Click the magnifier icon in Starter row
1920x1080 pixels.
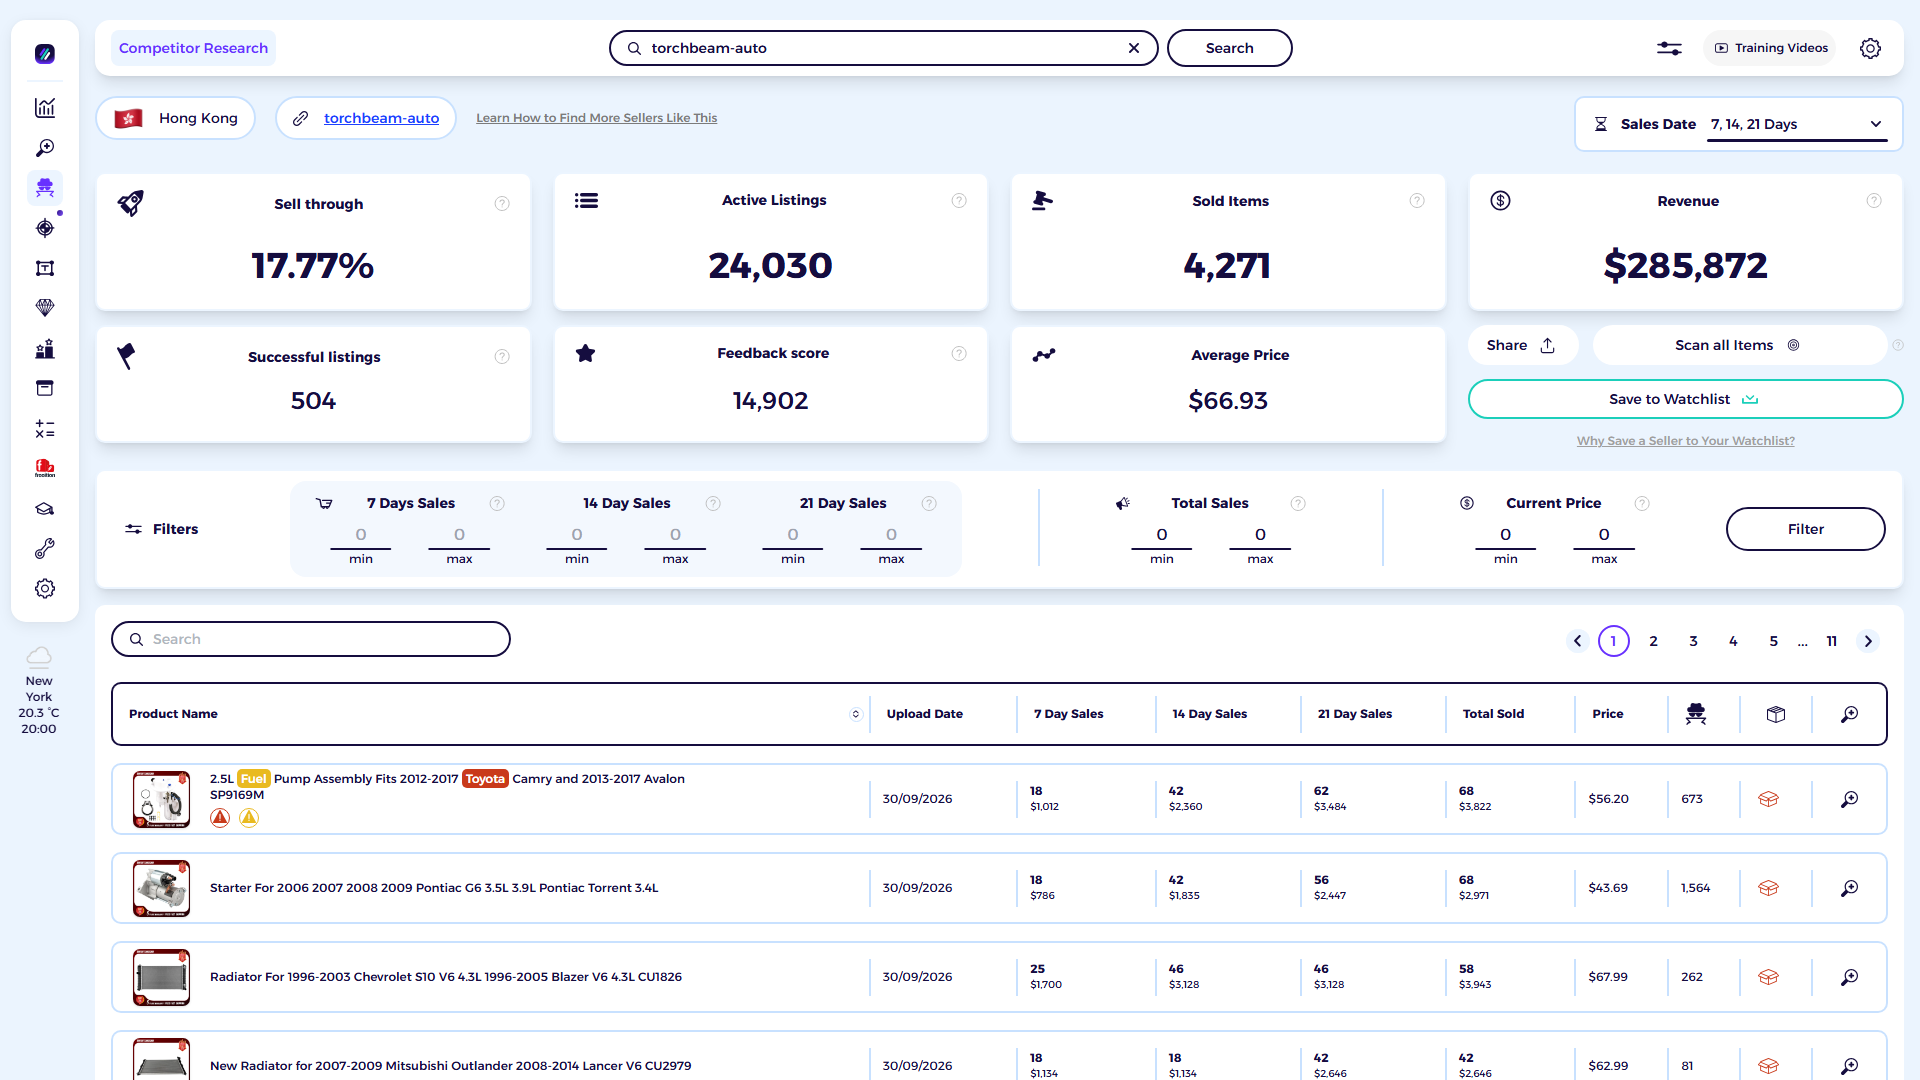[1850, 888]
